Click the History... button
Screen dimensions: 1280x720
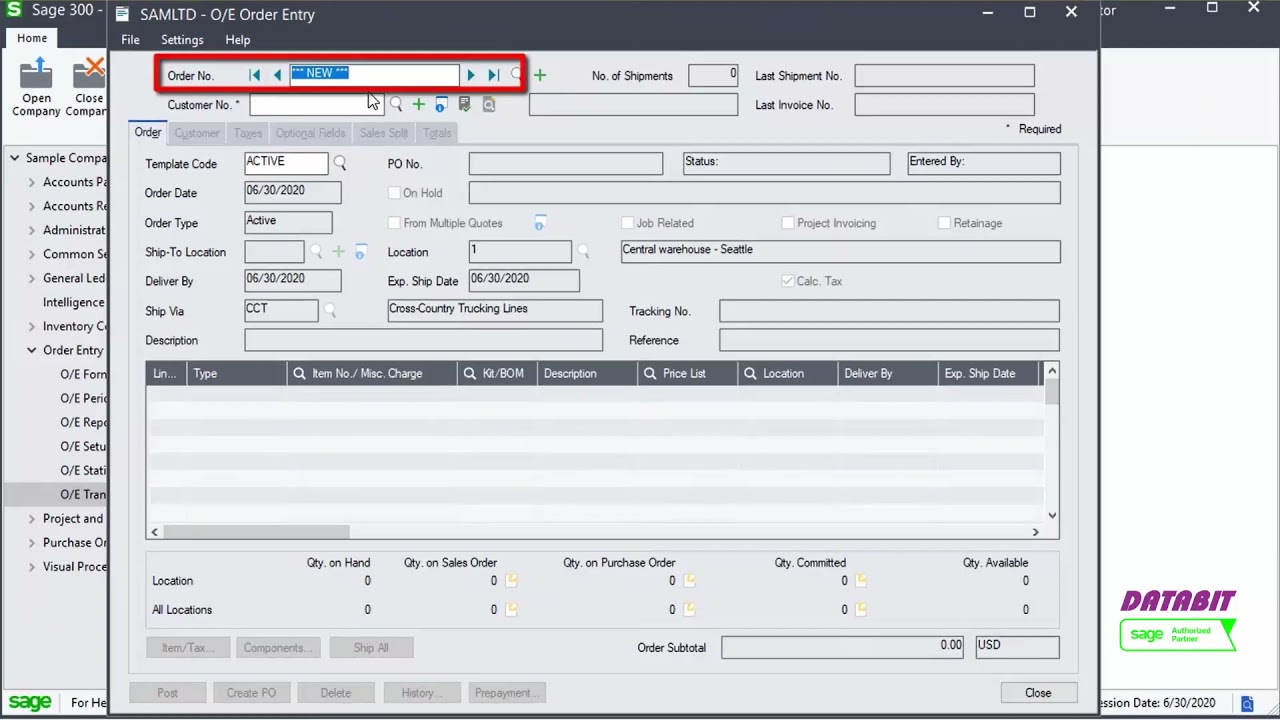(x=421, y=693)
